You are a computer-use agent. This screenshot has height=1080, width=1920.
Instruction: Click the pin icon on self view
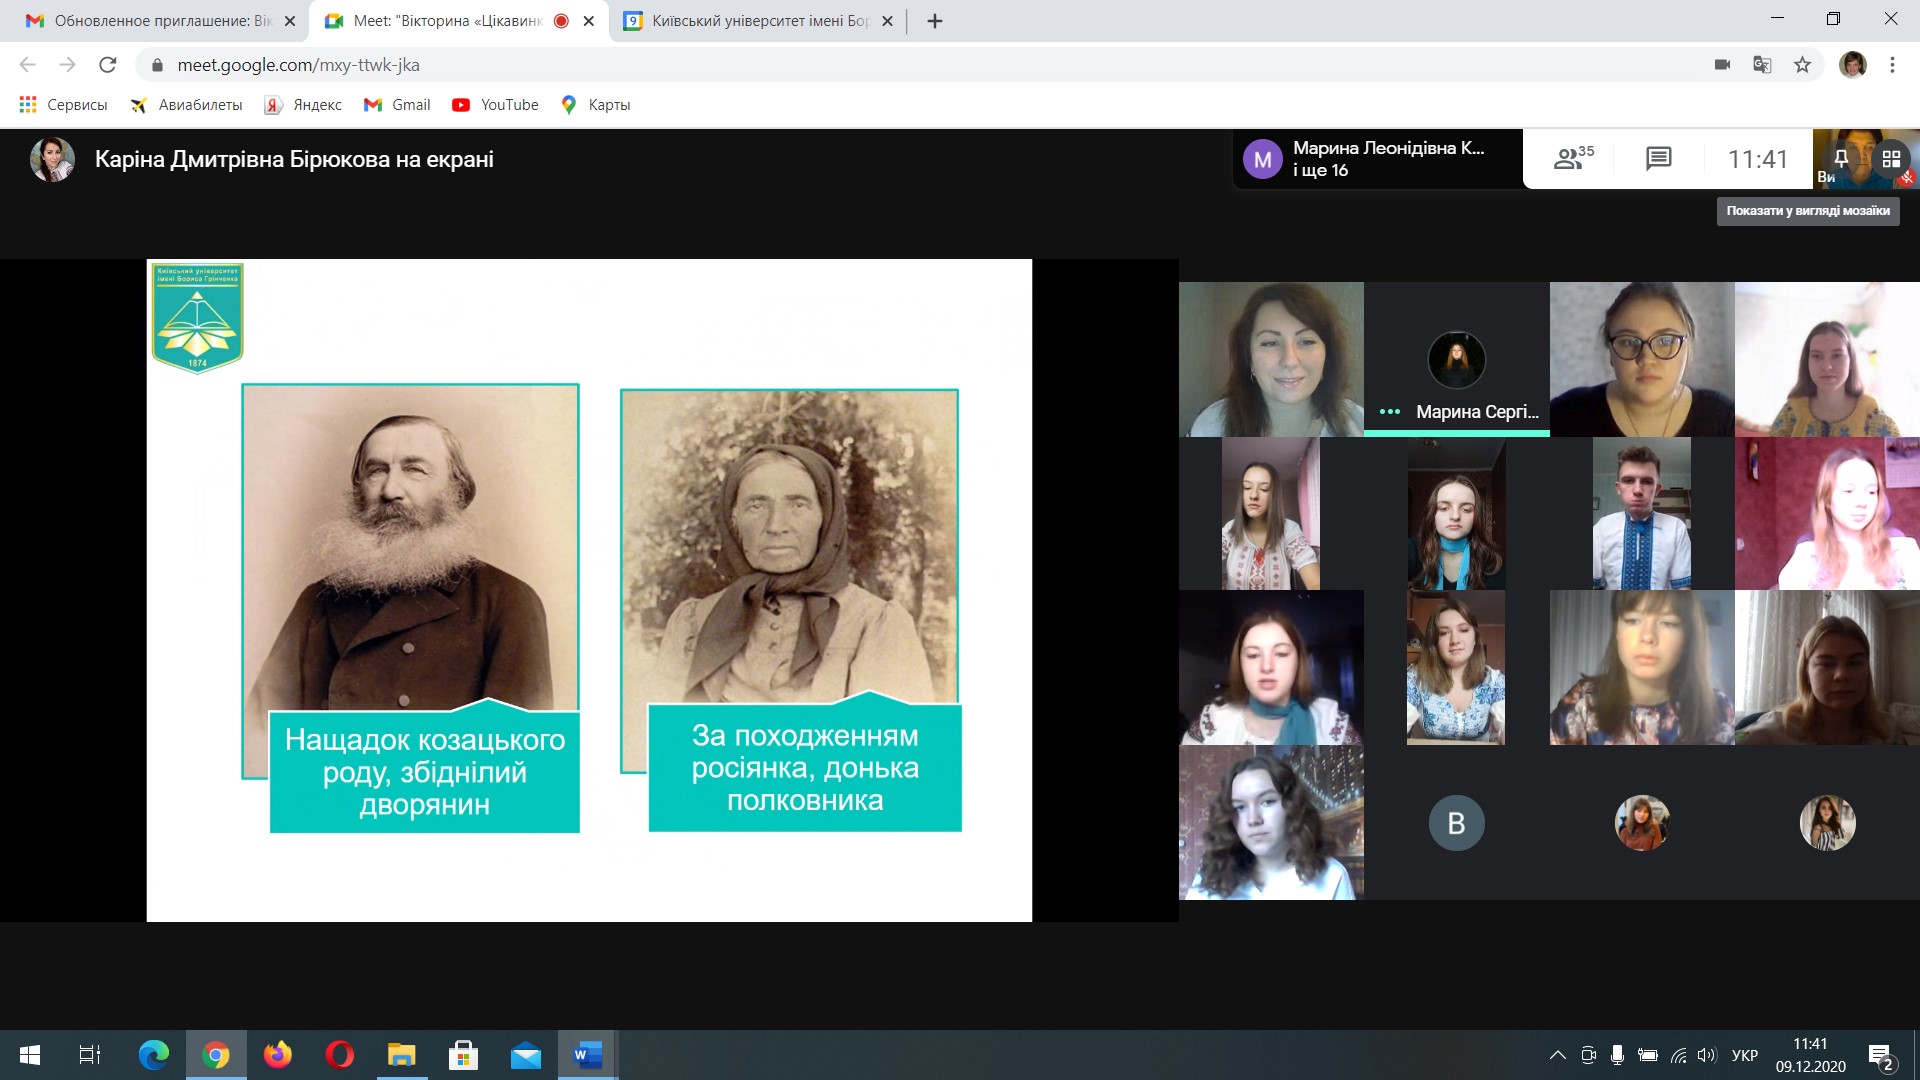point(1841,158)
